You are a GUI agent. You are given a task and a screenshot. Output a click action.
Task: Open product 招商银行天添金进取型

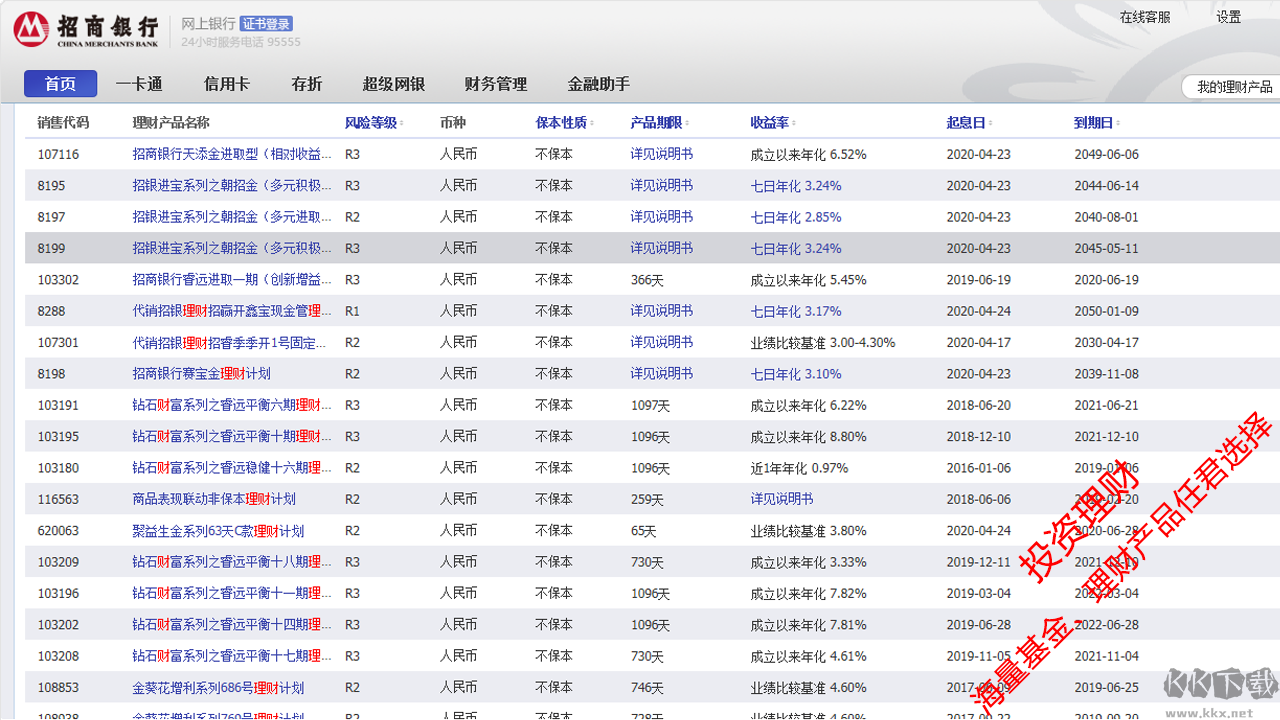pyautogui.click(x=232, y=154)
